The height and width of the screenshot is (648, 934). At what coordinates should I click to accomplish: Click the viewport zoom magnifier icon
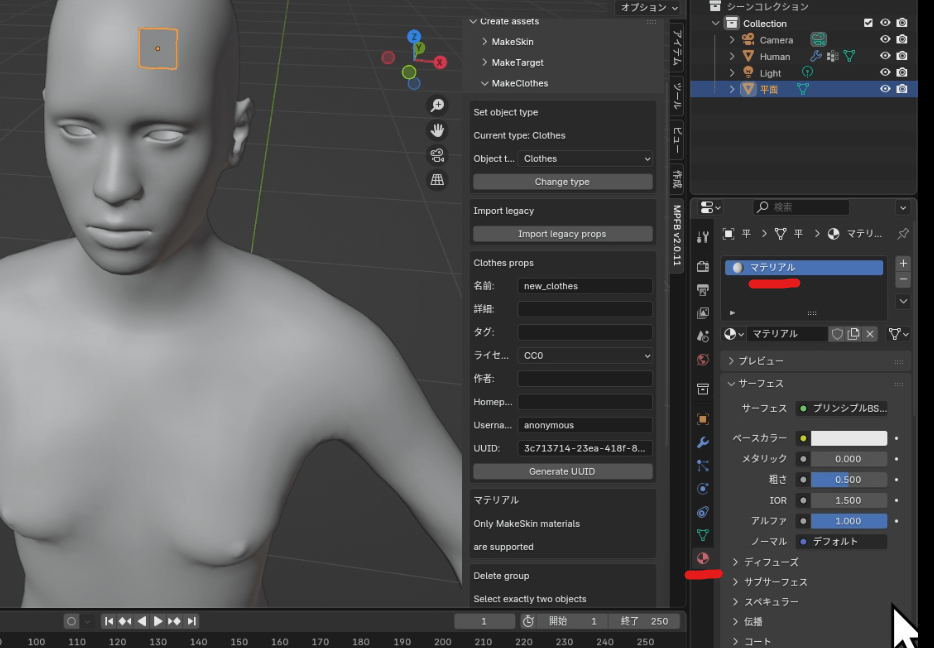[x=437, y=105]
